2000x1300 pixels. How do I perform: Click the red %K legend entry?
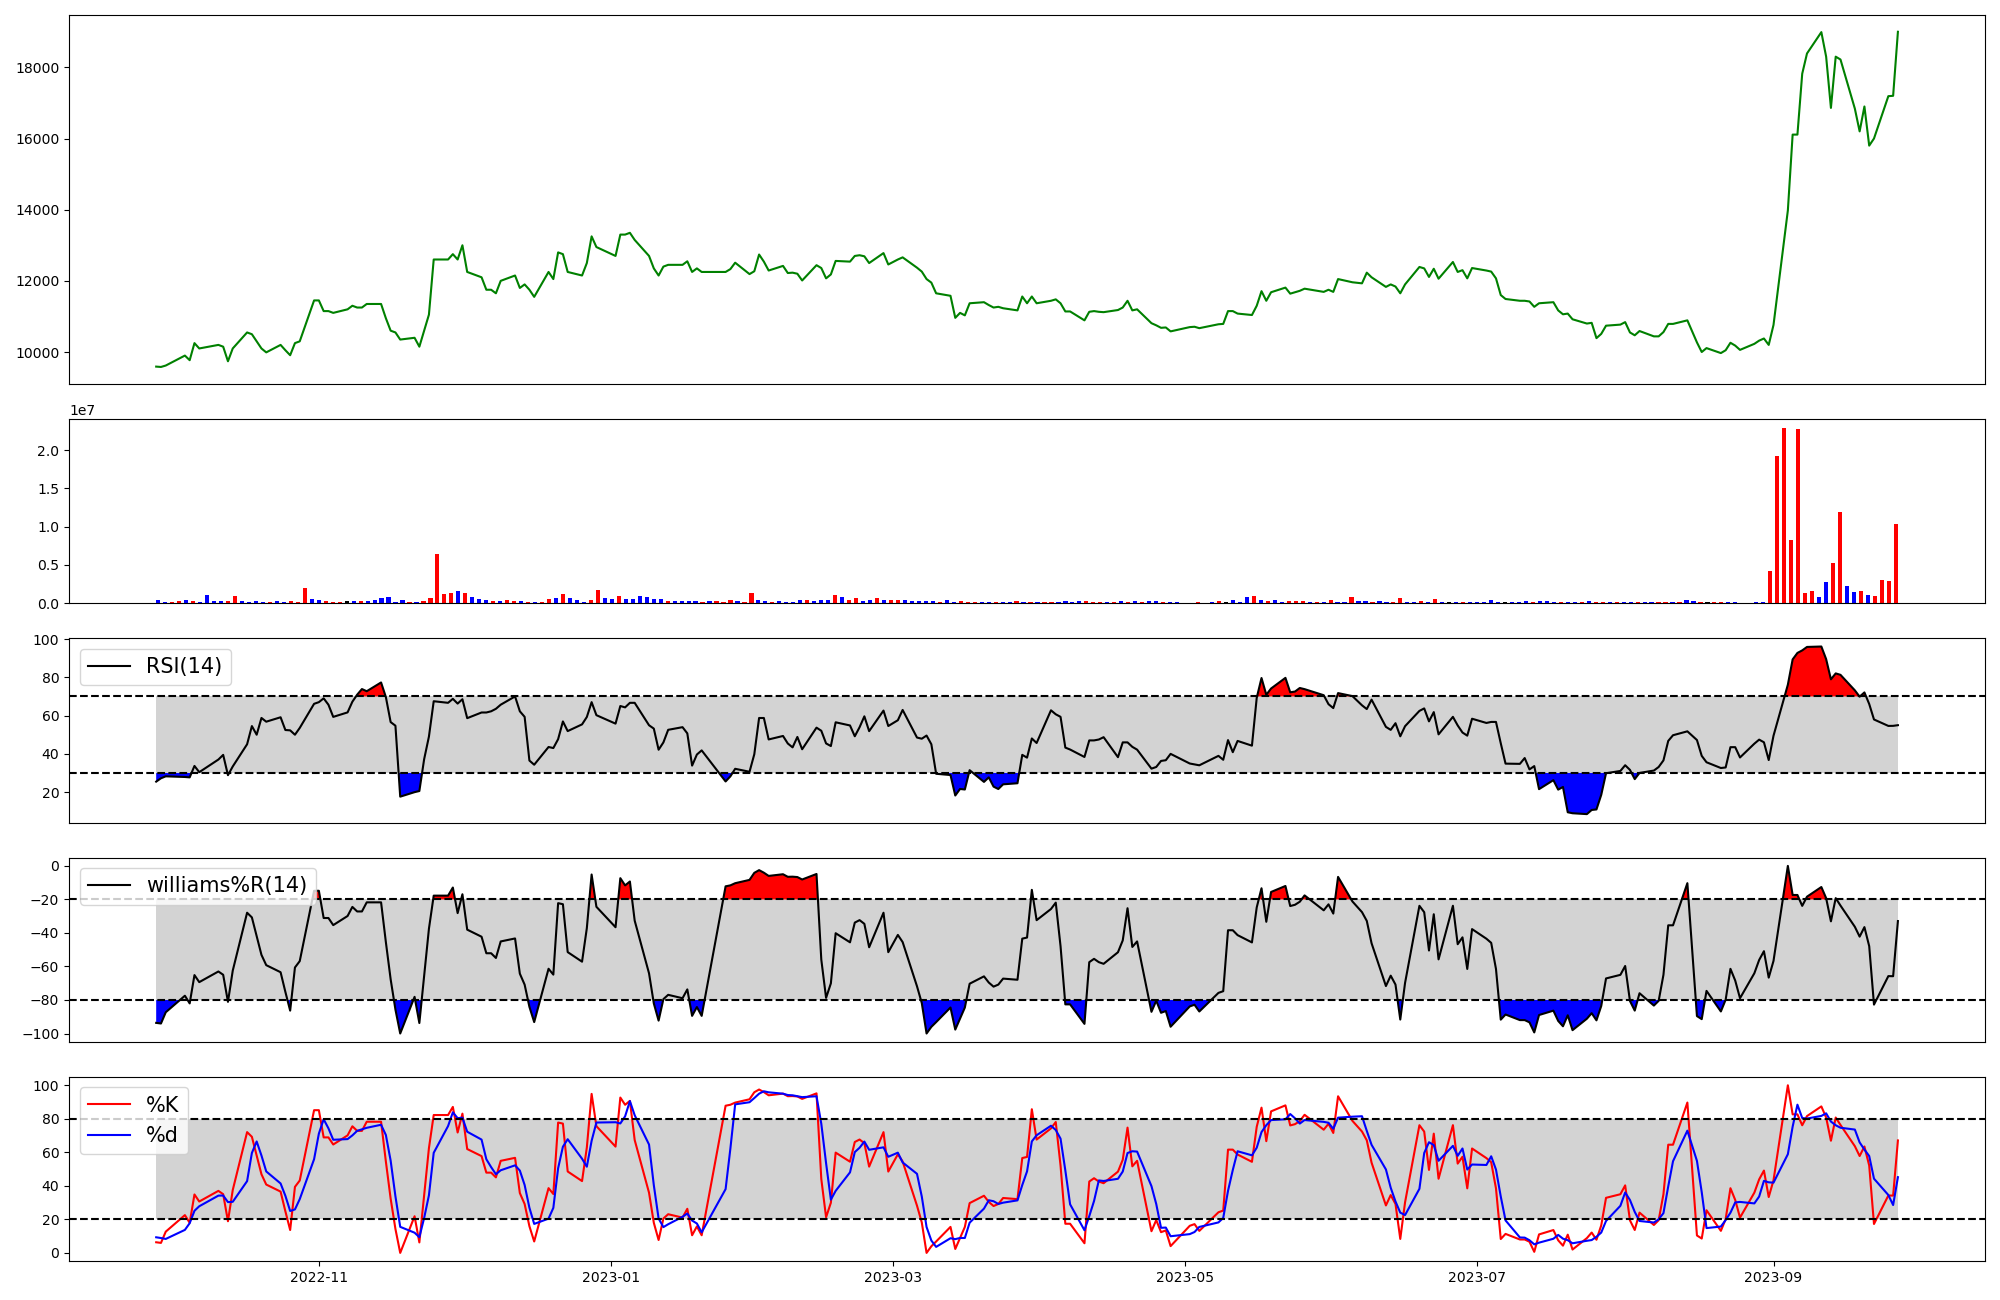point(161,1105)
